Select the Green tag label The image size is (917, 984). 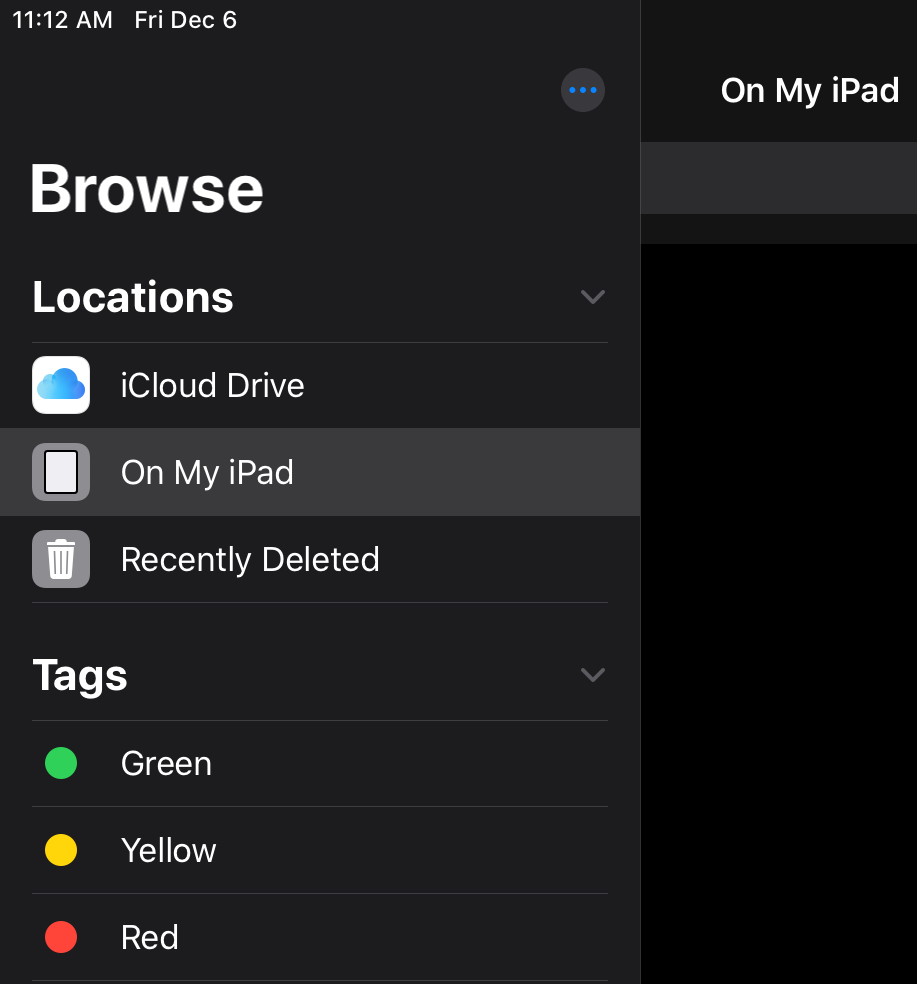click(166, 764)
